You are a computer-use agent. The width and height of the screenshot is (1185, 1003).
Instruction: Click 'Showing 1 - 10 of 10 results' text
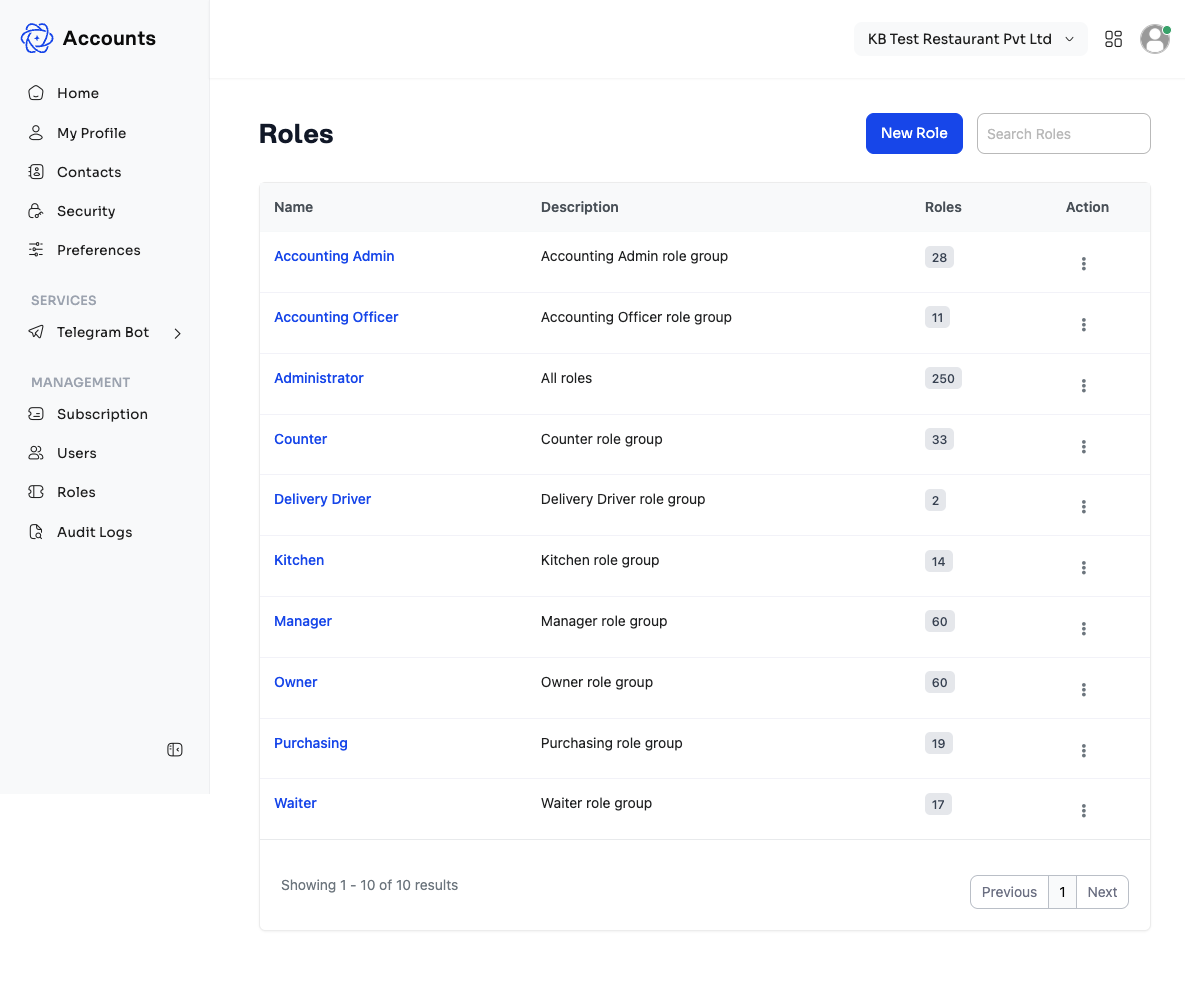click(370, 885)
